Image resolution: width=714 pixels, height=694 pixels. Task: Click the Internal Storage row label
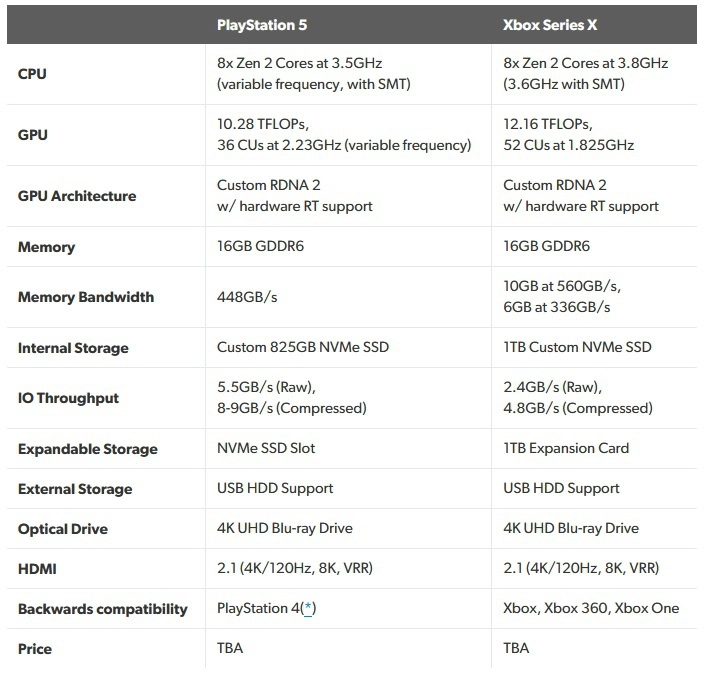pyautogui.click(x=73, y=348)
